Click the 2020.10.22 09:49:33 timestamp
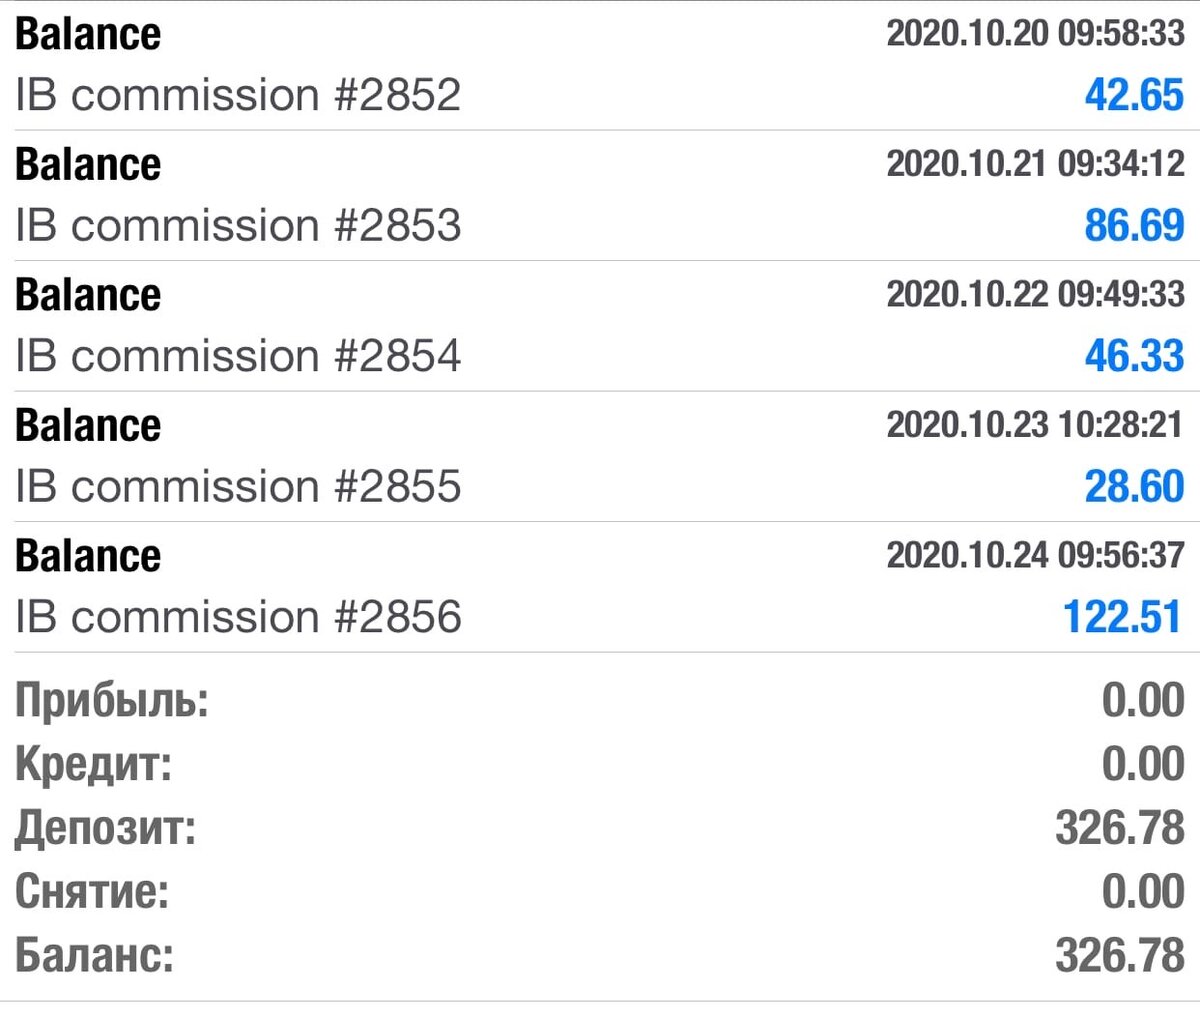Screen dimensions: 1200x1018 [x=1035, y=294]
